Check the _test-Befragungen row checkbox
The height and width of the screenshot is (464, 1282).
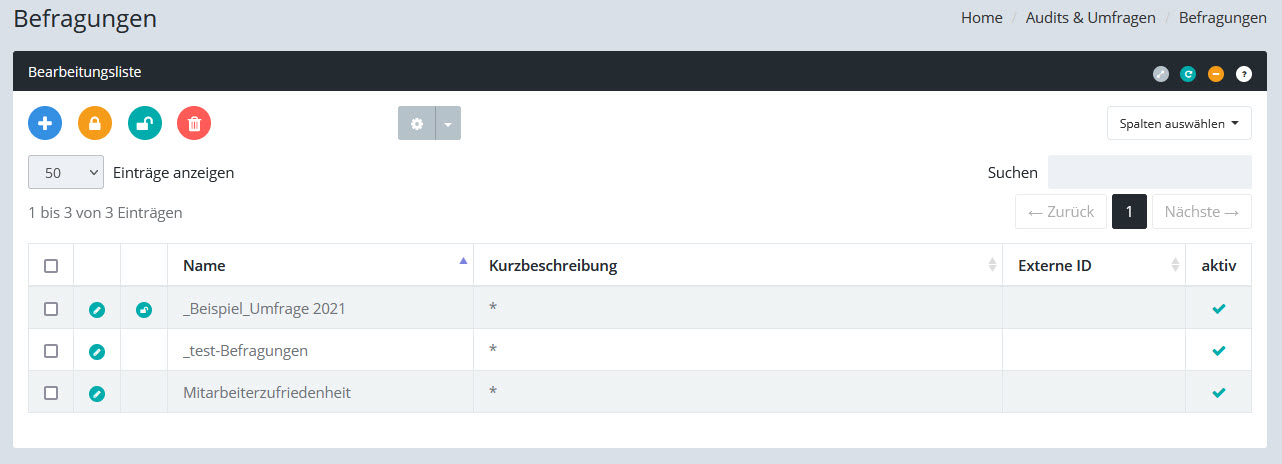coord(51,351)
